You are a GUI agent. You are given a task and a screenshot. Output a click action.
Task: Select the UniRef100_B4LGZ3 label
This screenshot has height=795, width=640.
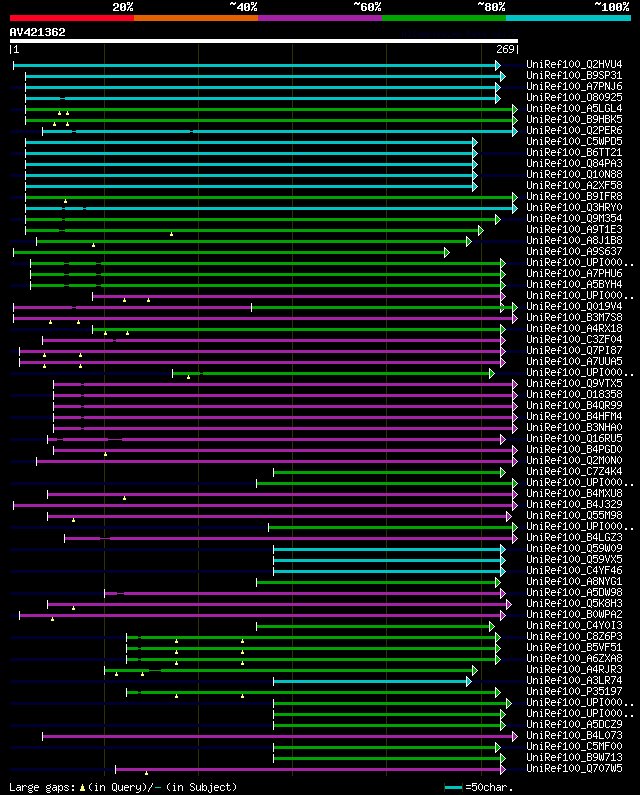point(574,537)
